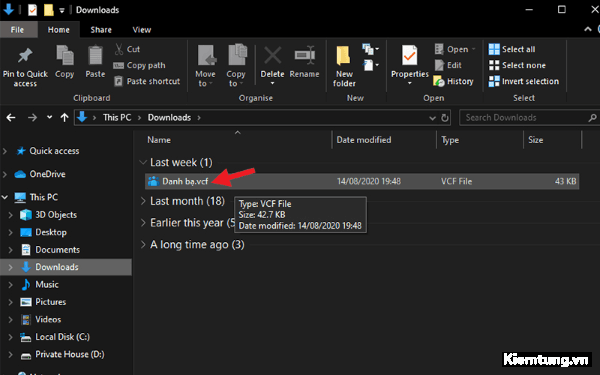Click the Easy access icon in New group
Image resolution: width=600 pixels, height=375 pixels.
370,65
